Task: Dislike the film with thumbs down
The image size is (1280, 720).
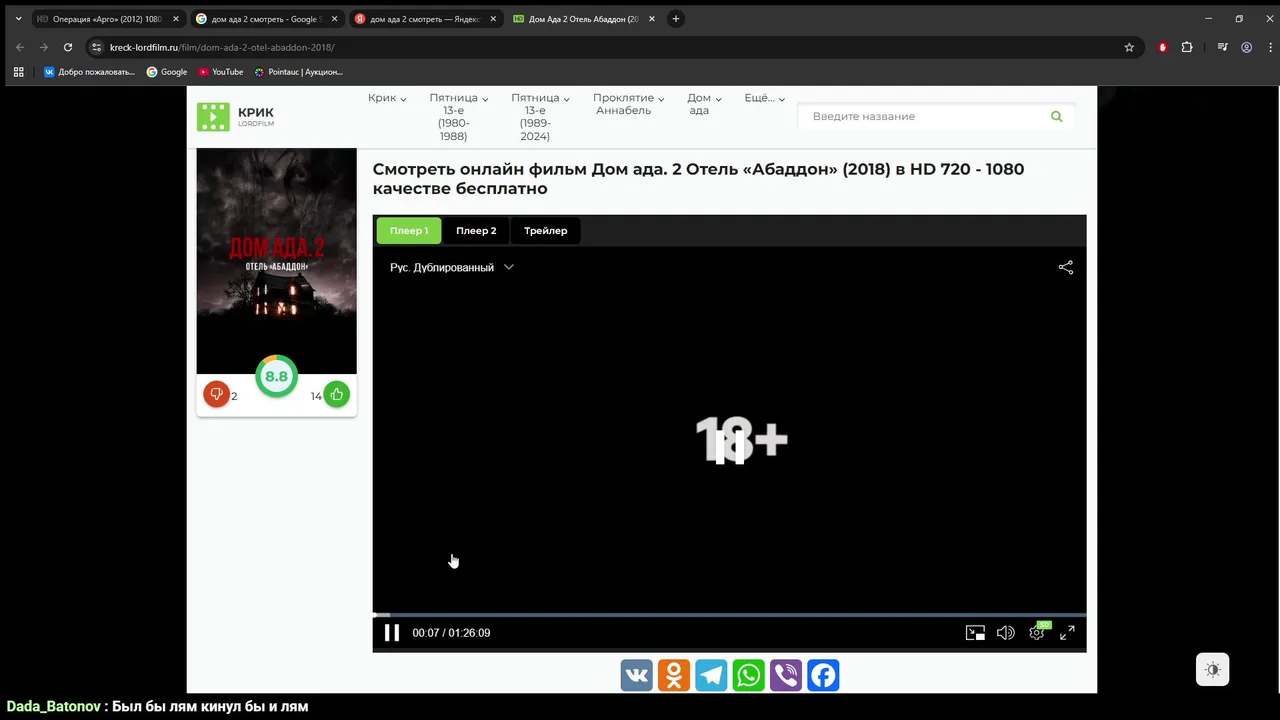Action: click(216, 395)
